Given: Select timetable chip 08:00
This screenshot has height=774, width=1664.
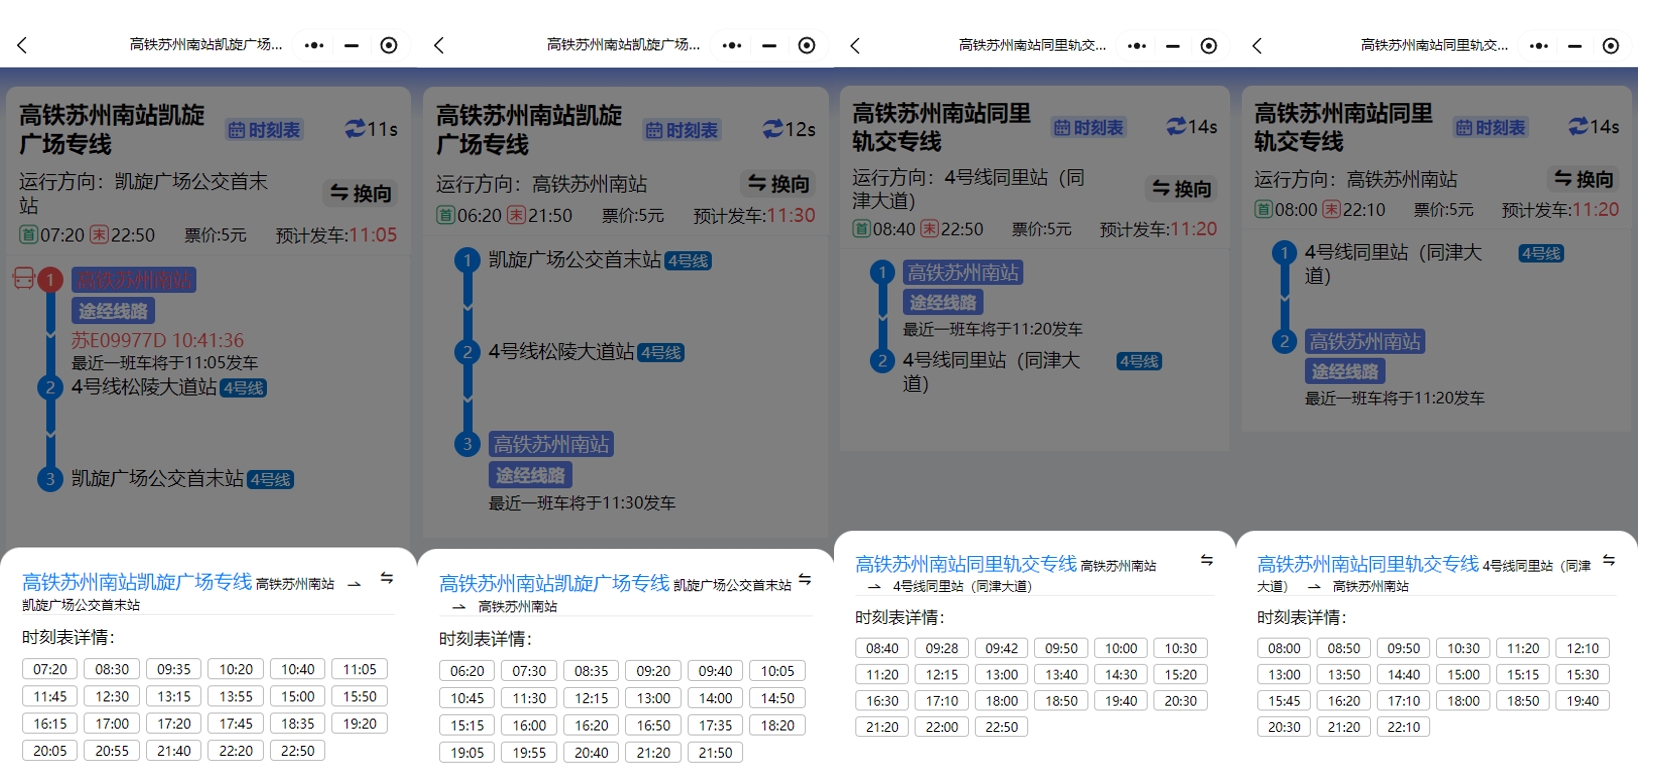Looking at the screenshot, I should [x=1284, y=648].
